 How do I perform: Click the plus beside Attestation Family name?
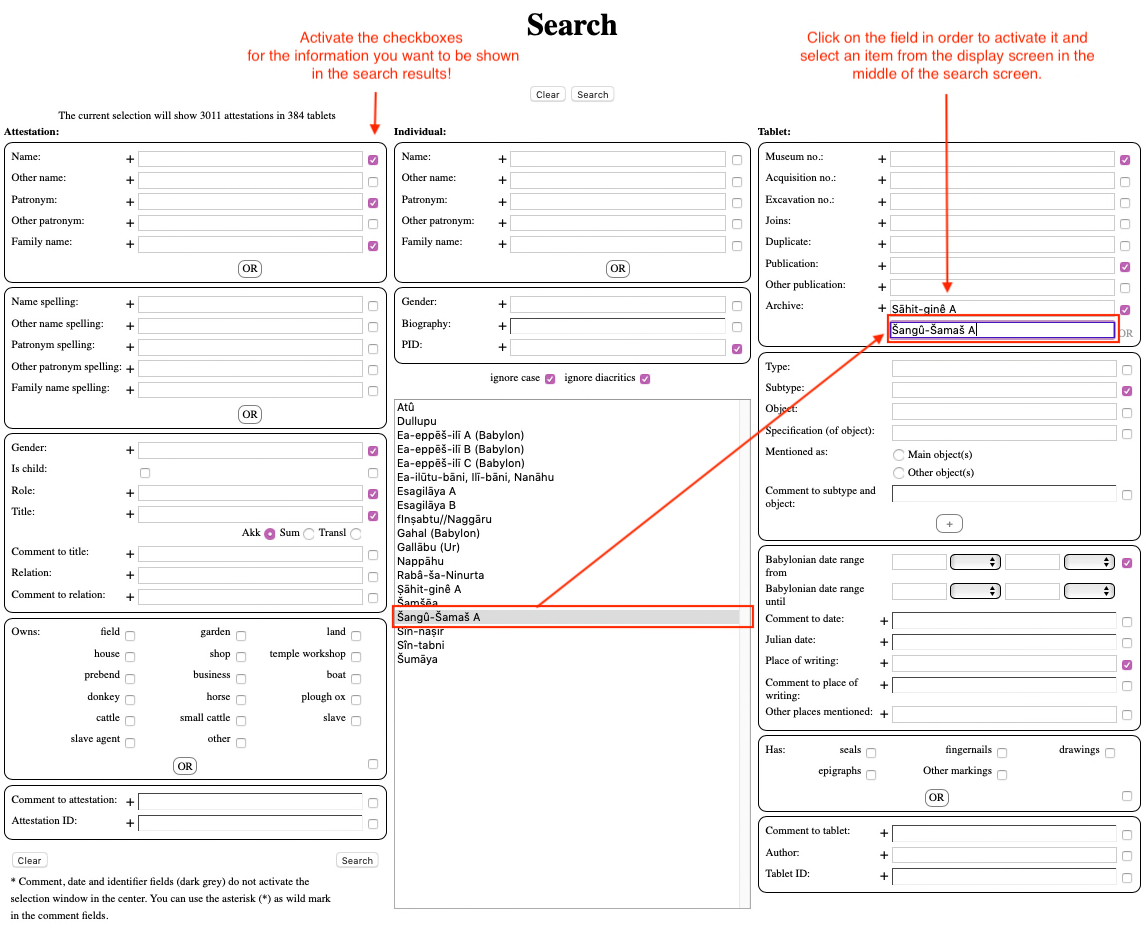130,244
